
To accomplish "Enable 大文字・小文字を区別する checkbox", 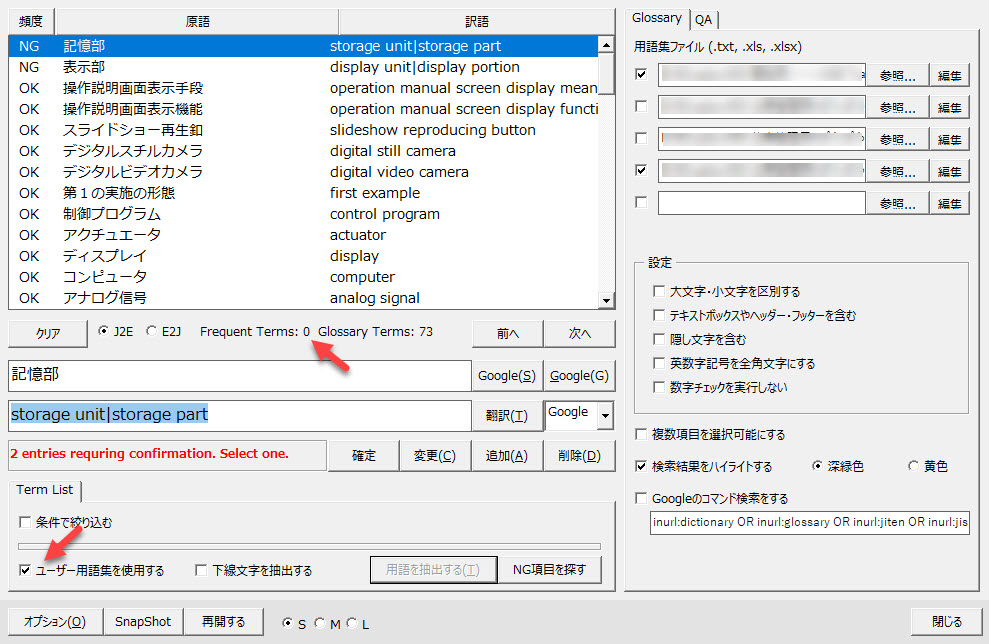I will [x=658, y=292].
